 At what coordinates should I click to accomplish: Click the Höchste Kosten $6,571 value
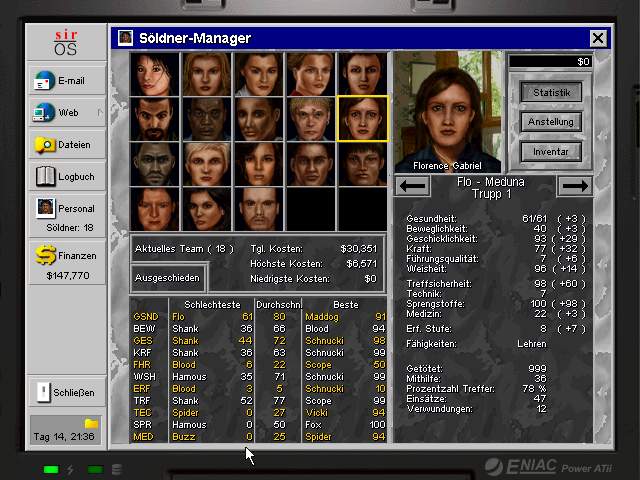pos(361,264)
